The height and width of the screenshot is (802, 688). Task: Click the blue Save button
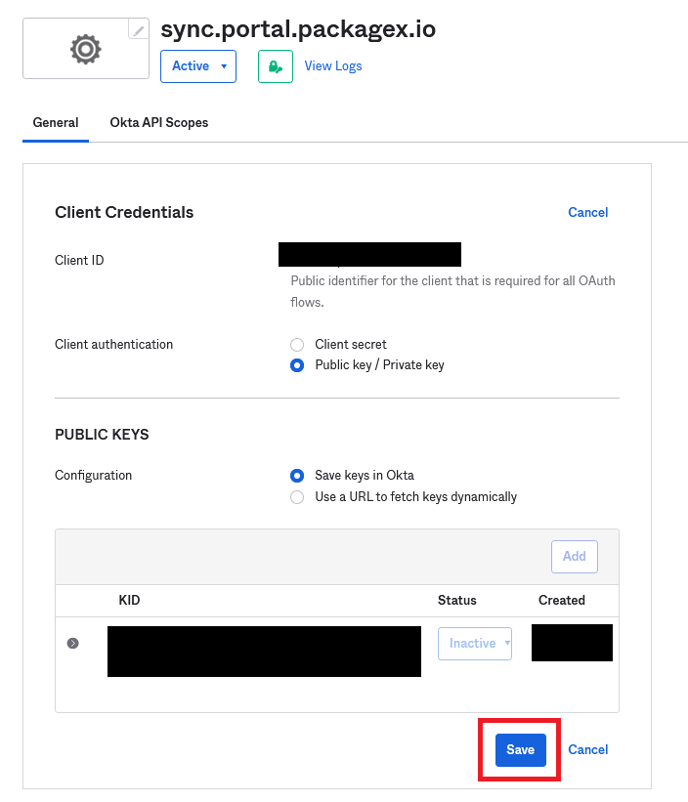tap(520, 750)
